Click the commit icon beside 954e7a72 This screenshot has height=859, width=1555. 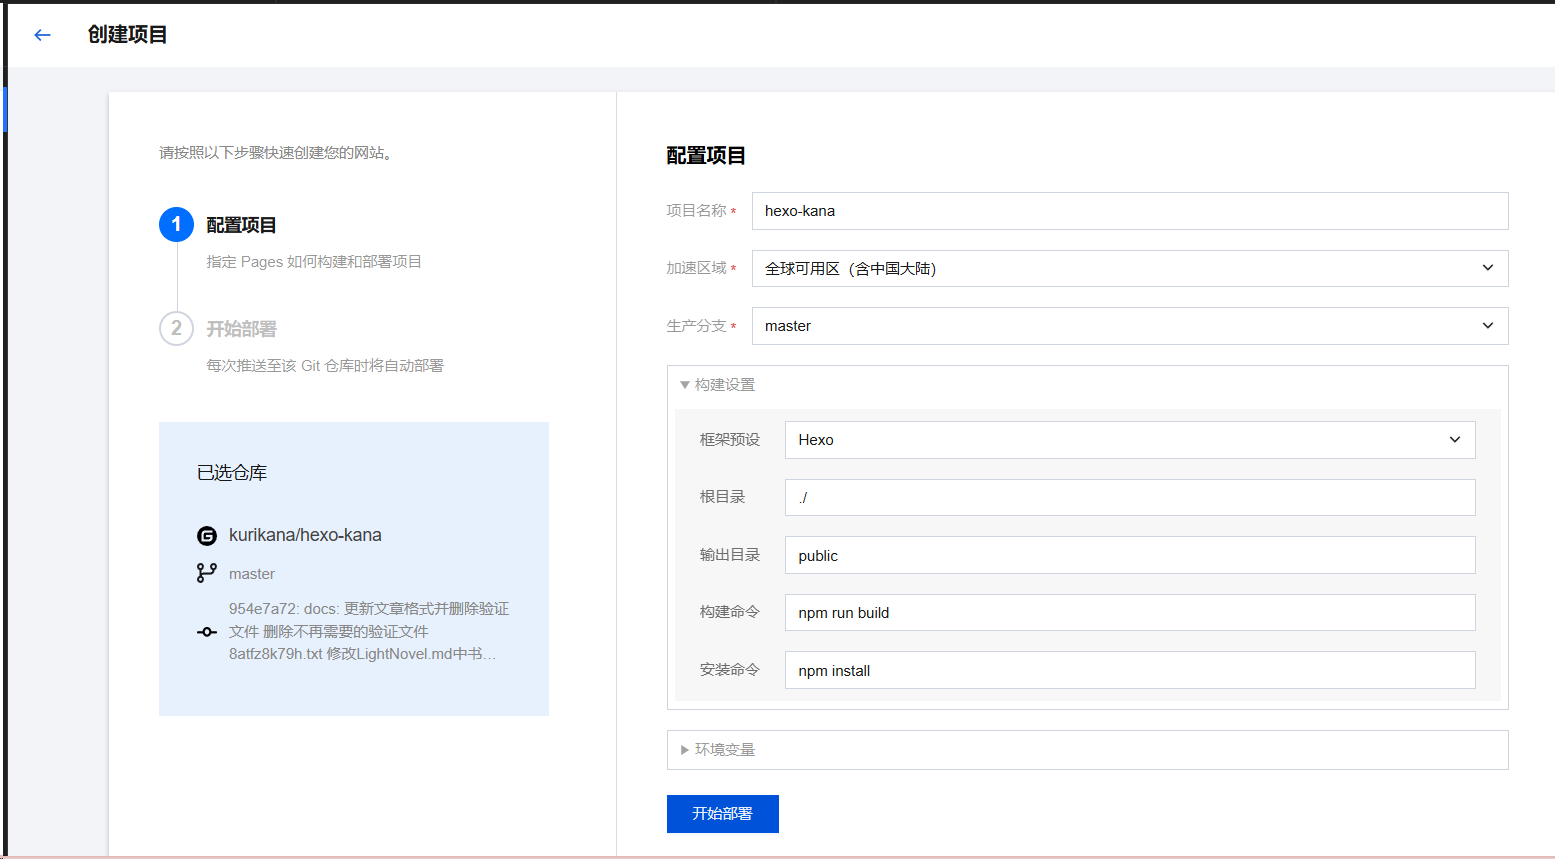tap(207, 632)
